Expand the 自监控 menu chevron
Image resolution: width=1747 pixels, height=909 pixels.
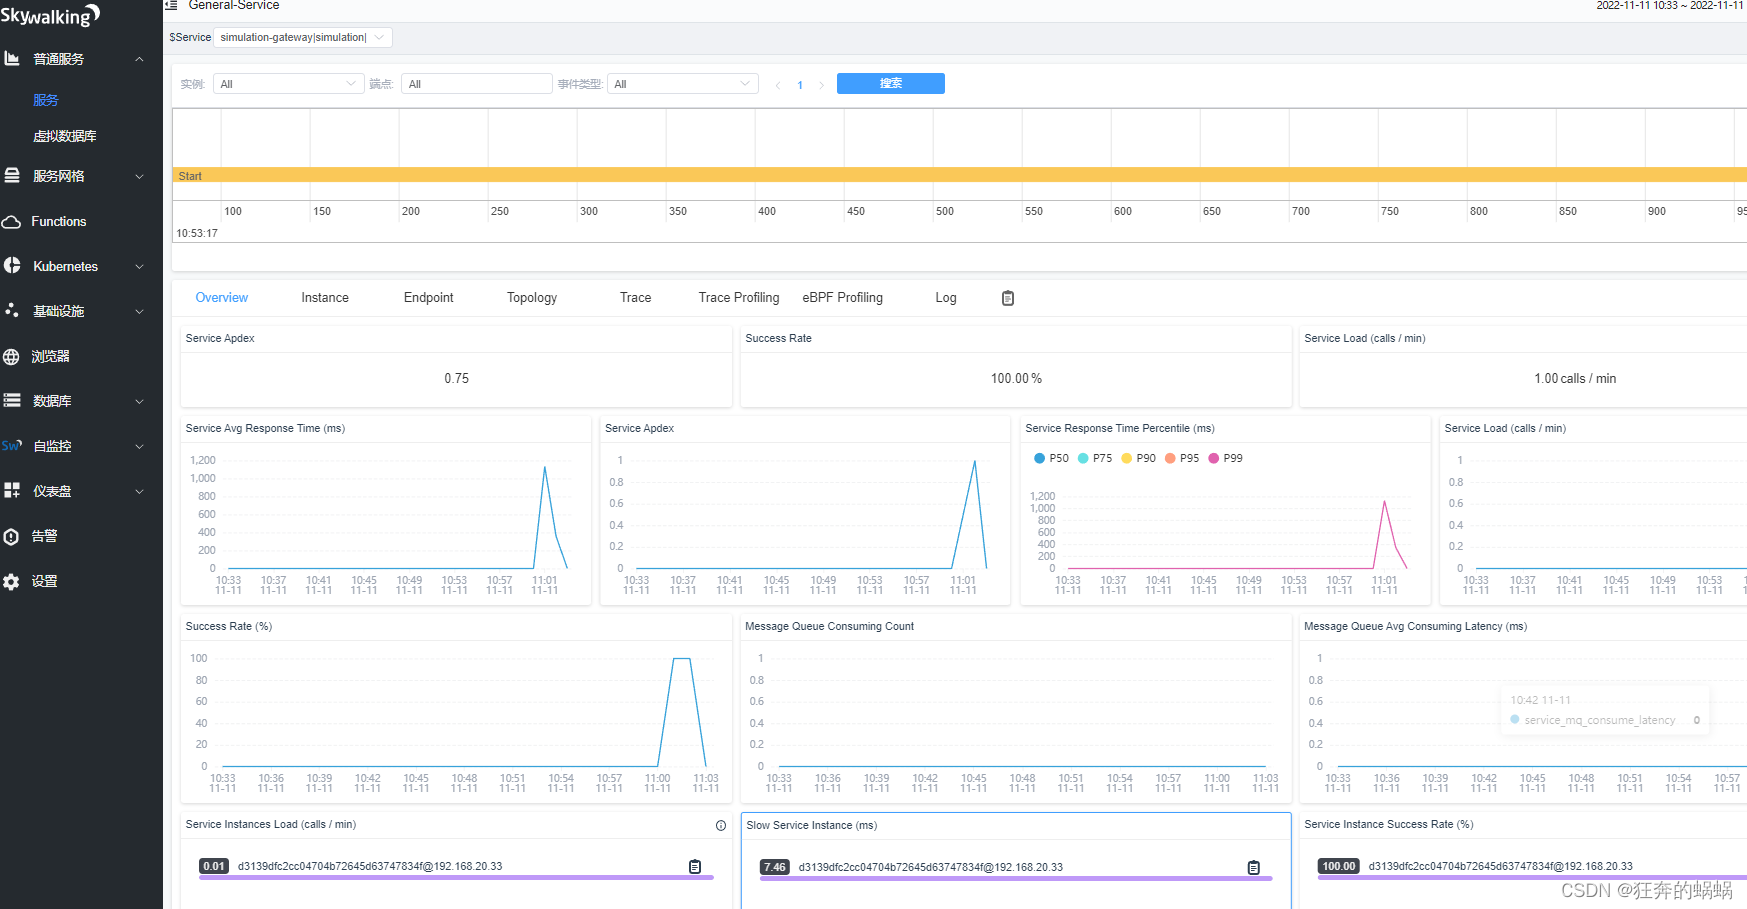(139, 446)
